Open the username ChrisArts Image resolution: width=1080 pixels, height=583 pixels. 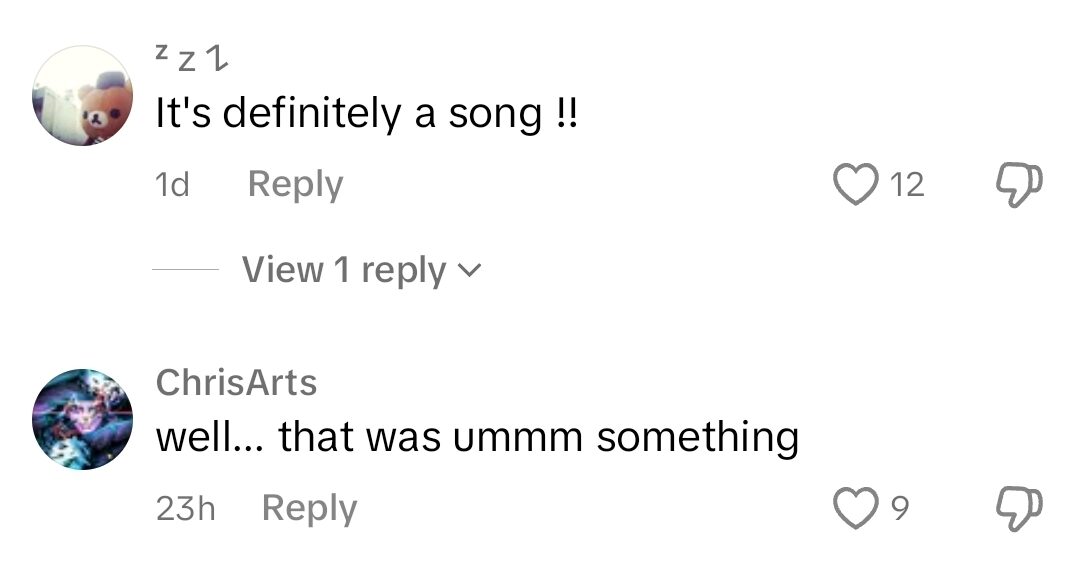(x=237, y=382)
